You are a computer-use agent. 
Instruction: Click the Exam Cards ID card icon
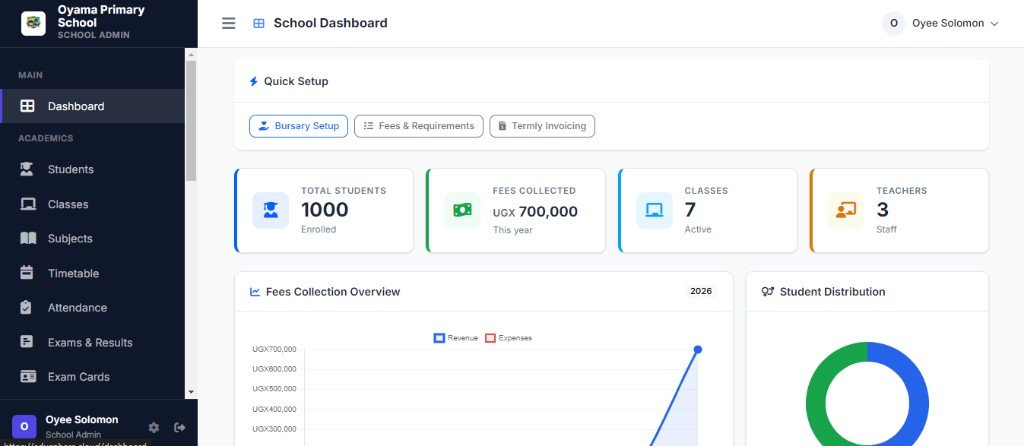(x=28, y=377)
